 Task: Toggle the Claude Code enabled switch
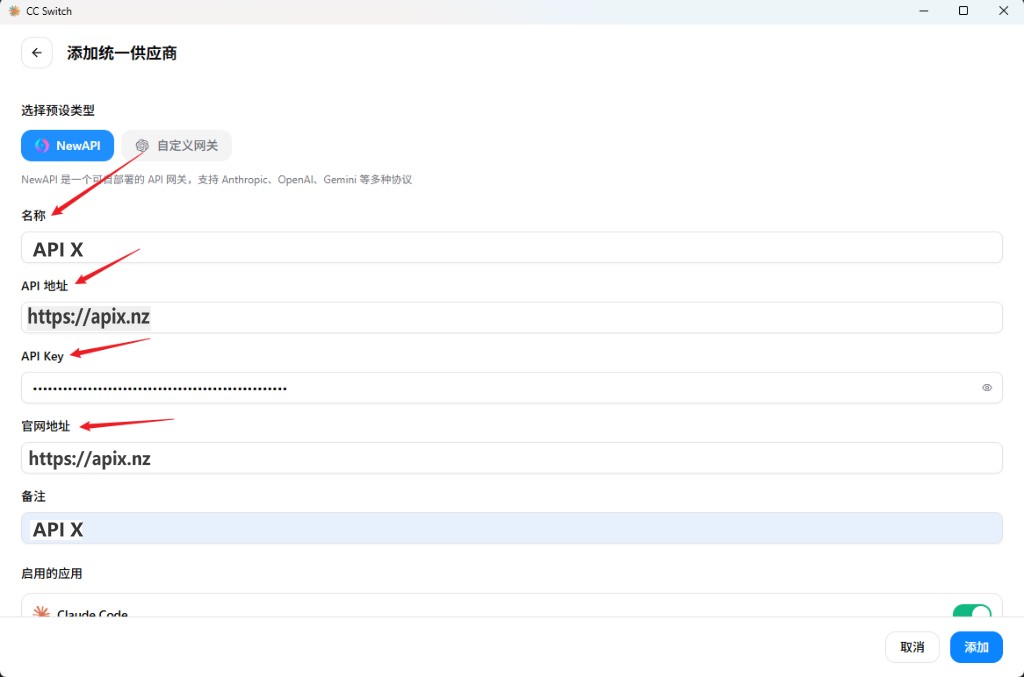click(x=972, y=611)
